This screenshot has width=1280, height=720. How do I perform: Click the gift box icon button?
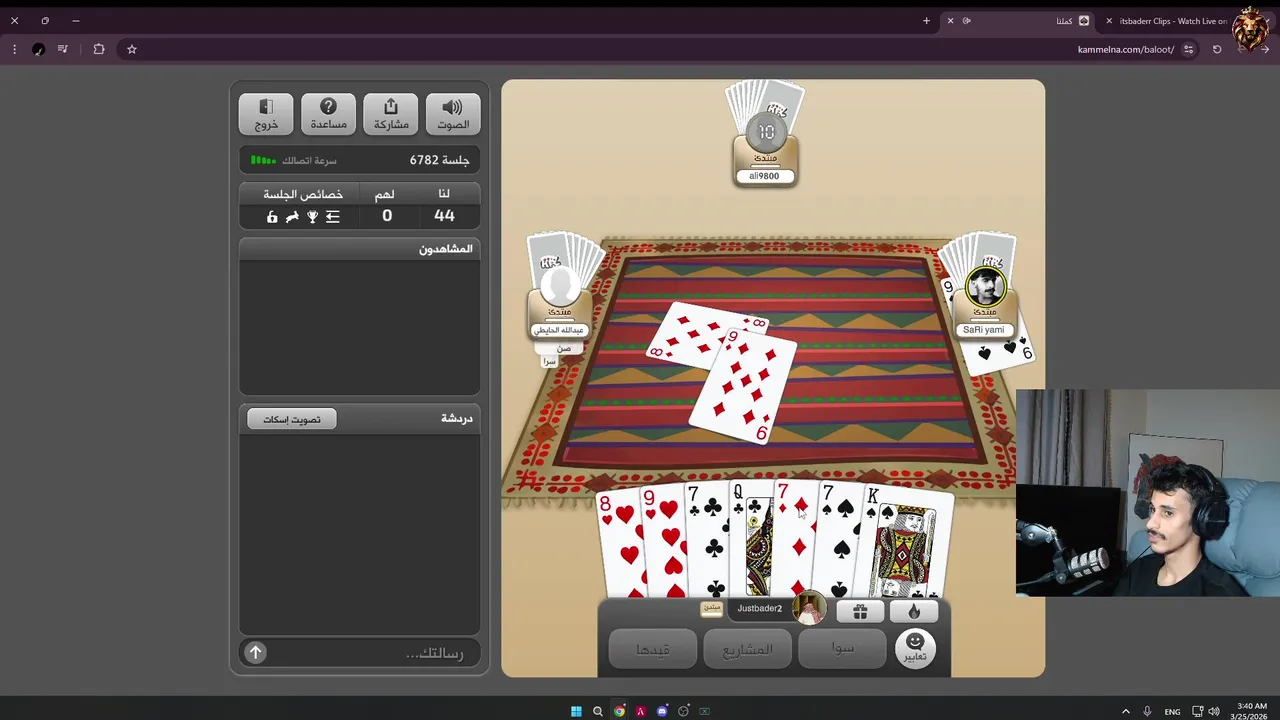(x=860, y=611)
